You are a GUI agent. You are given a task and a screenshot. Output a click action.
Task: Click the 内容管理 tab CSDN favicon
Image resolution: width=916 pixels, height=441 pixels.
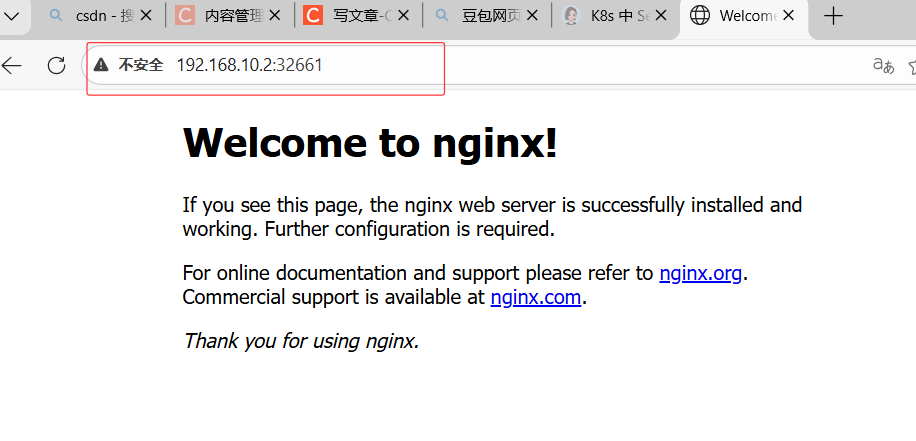(185, 16)
